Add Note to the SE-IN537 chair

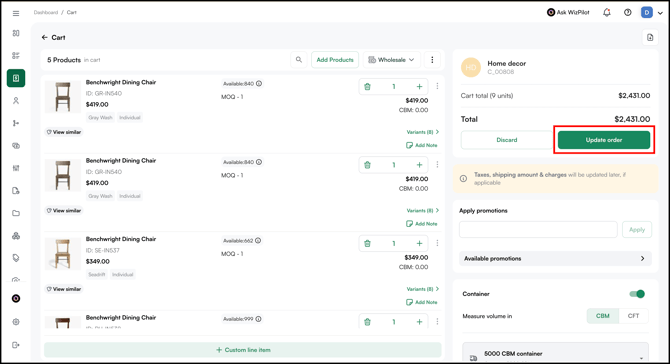click(x=422, y=302)
